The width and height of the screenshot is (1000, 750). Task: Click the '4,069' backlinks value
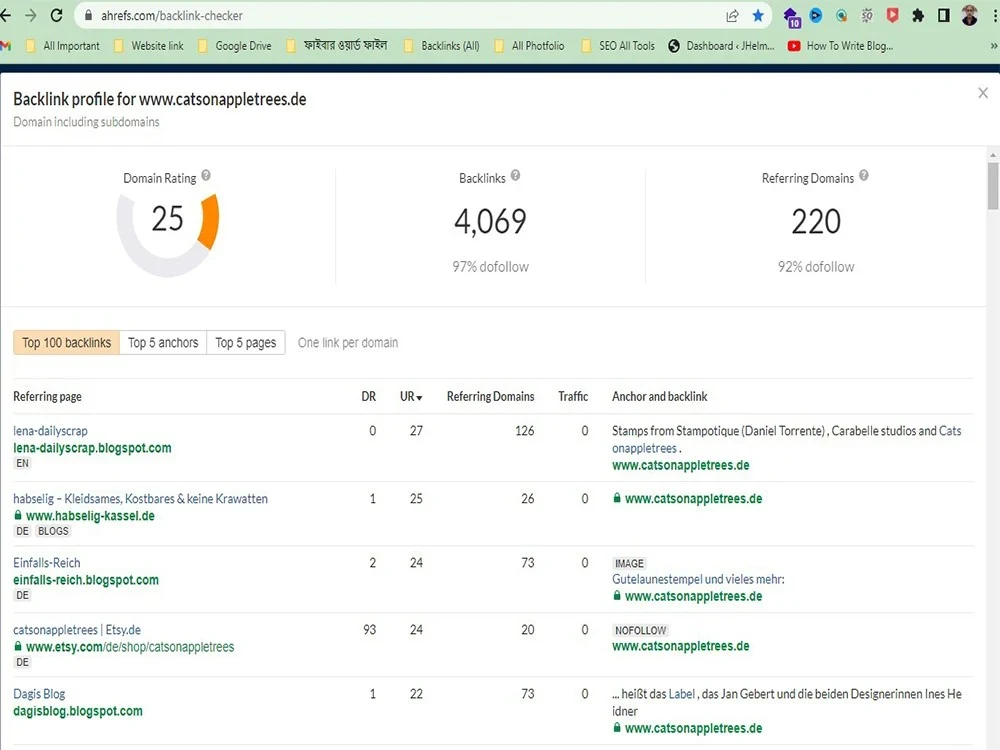point(490,221)
